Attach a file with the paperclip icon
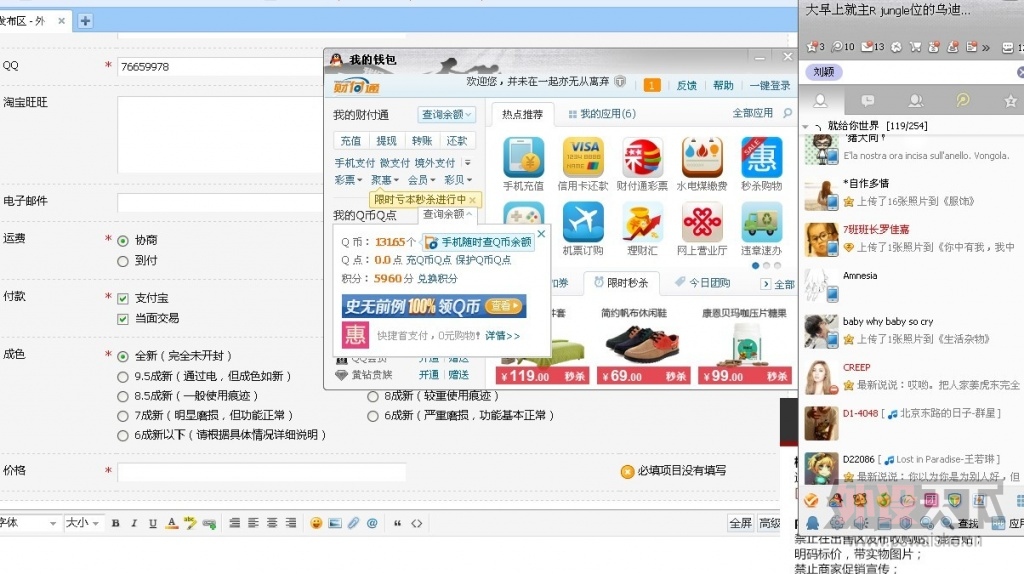The height and width of the screenshot is (574, 1024). click(x=353, y=523)
